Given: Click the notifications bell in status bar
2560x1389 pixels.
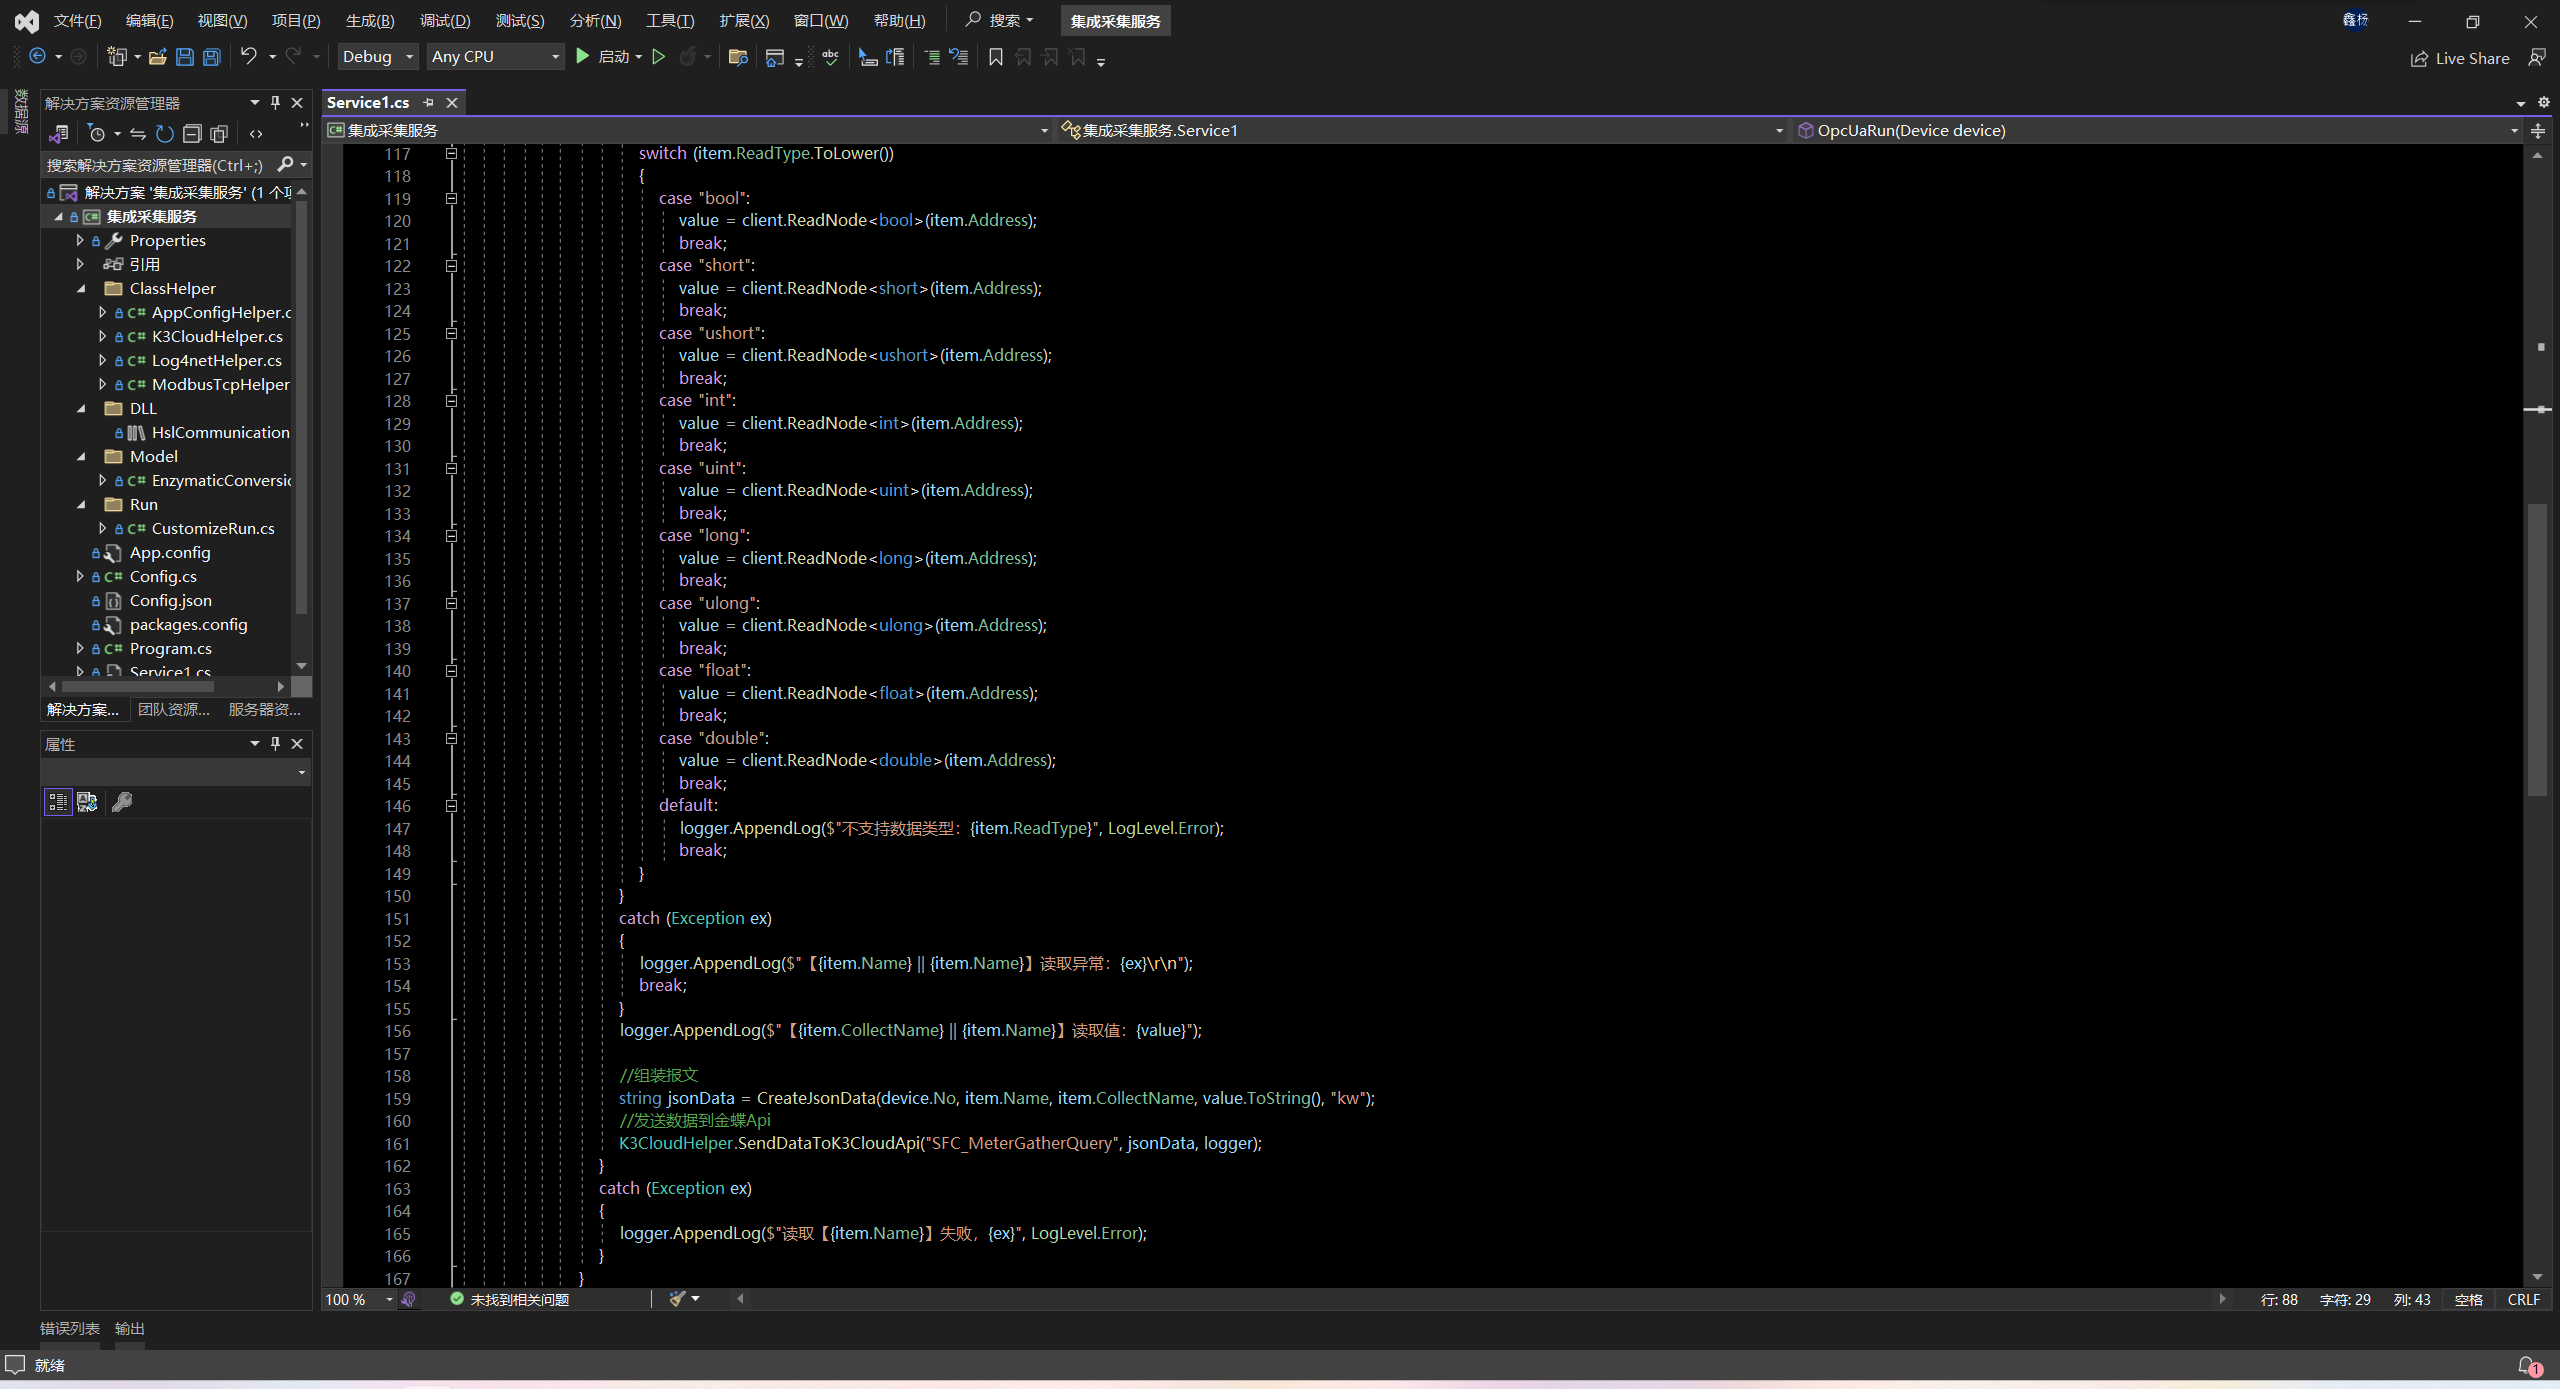Looking at the screenshot, I should coord(2527,1365).
